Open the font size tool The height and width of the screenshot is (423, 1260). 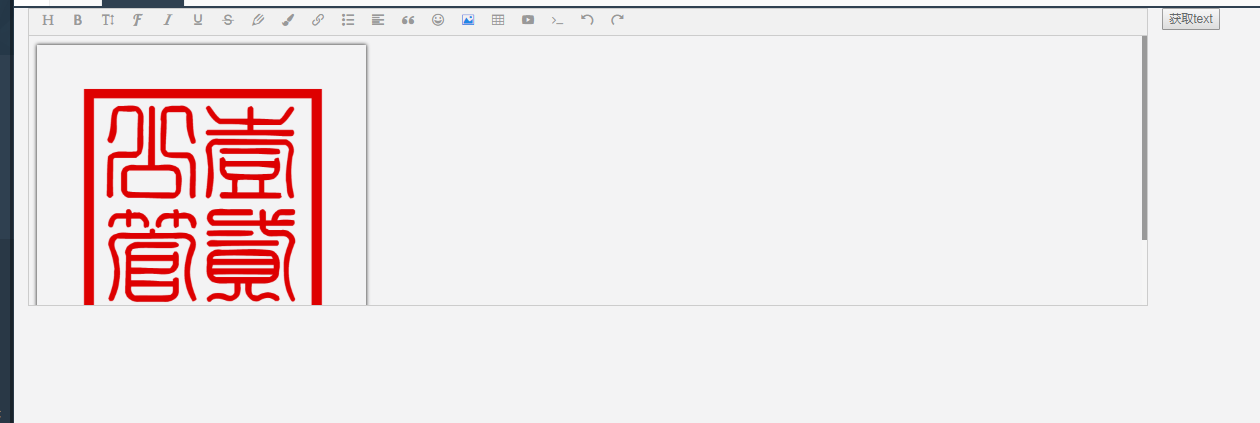(108, 20)
